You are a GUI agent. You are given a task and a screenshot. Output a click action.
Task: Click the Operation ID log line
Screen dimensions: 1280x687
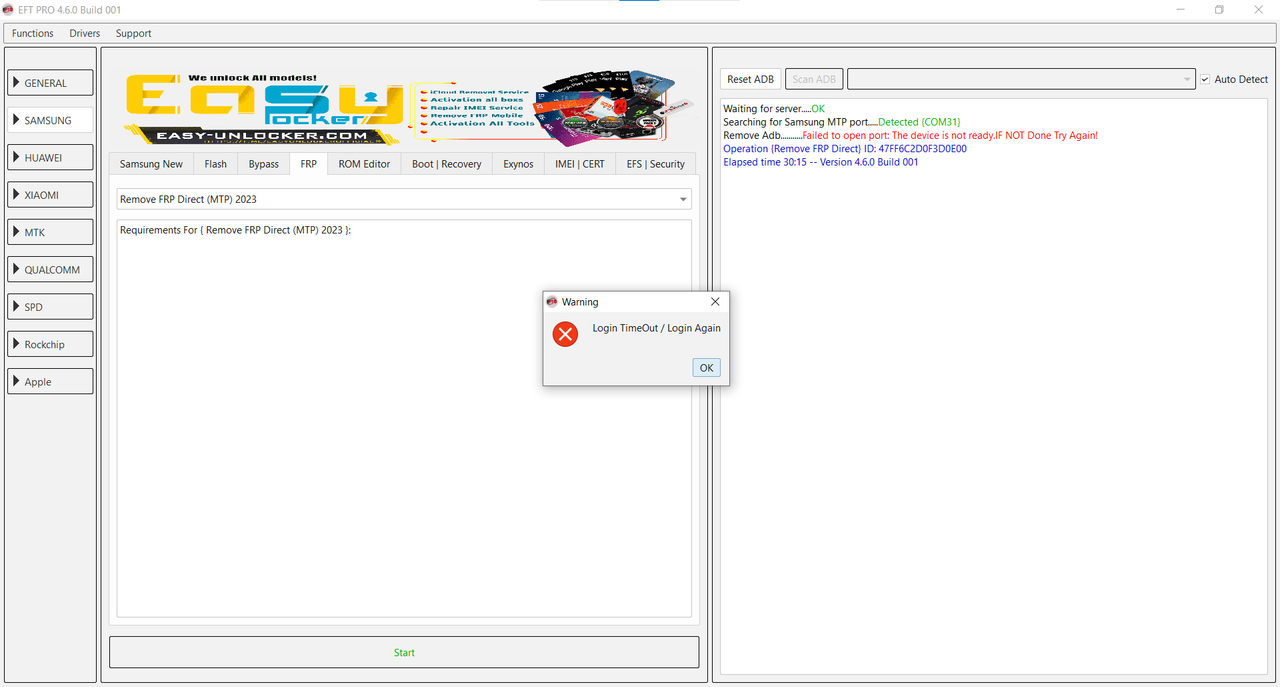pyautogui.click(x=845, y=149)
